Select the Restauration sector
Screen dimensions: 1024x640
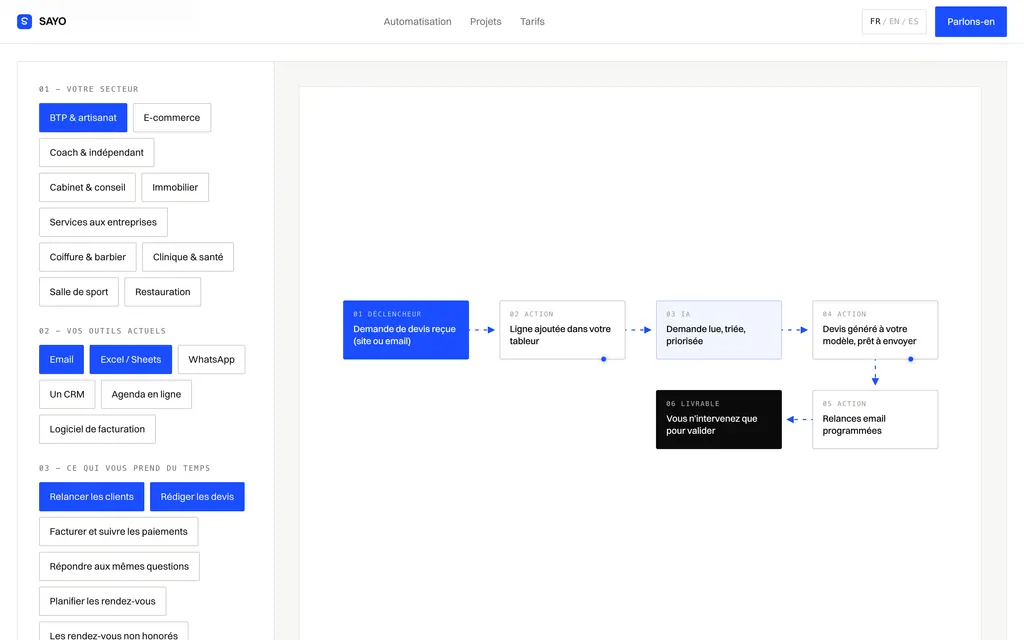[163, 292]
